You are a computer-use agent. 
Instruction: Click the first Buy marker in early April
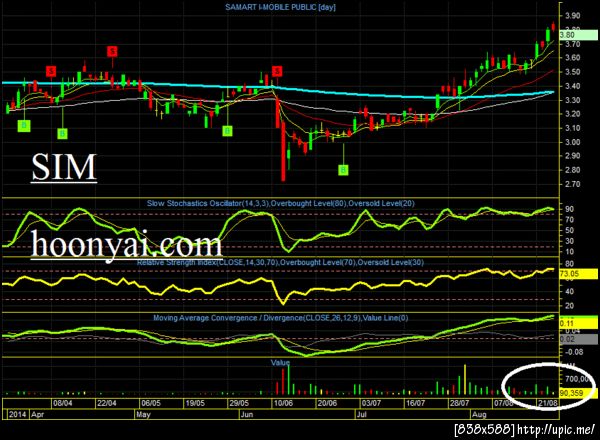tap(24, 125)
